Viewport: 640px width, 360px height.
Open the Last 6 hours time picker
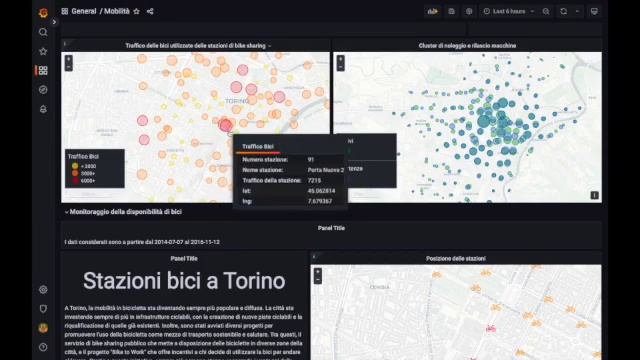[x=509, y=11]
